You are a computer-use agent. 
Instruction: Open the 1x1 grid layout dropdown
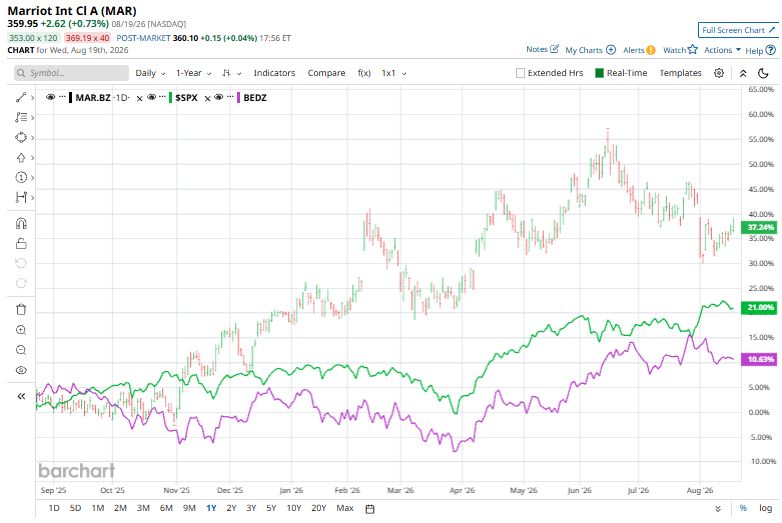[394, 73]
